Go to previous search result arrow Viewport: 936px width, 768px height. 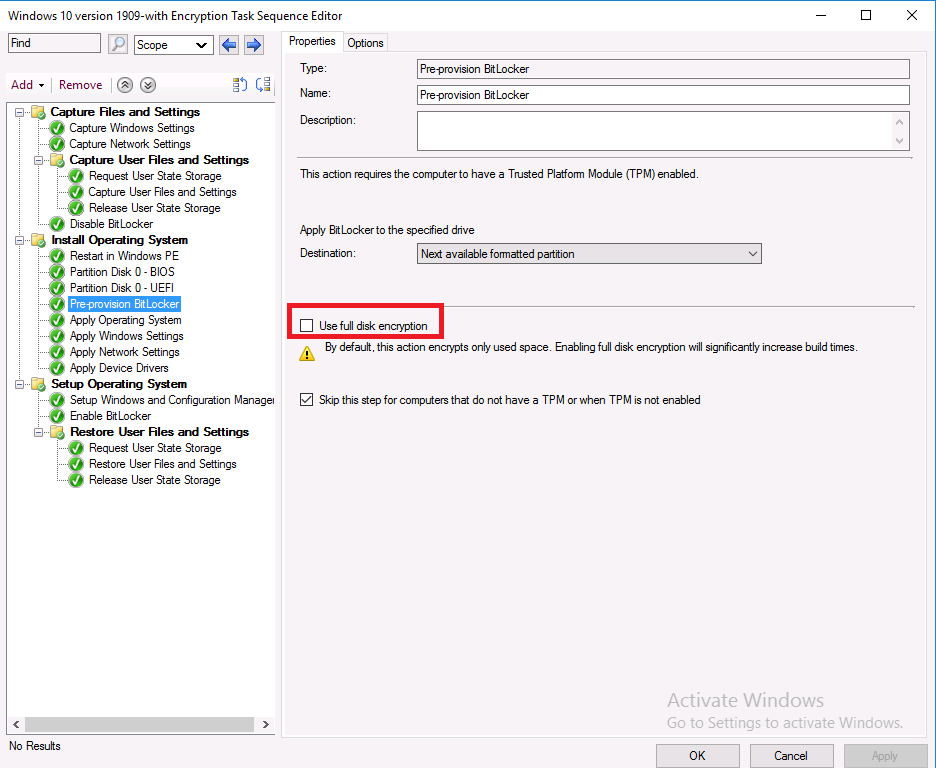229,45
